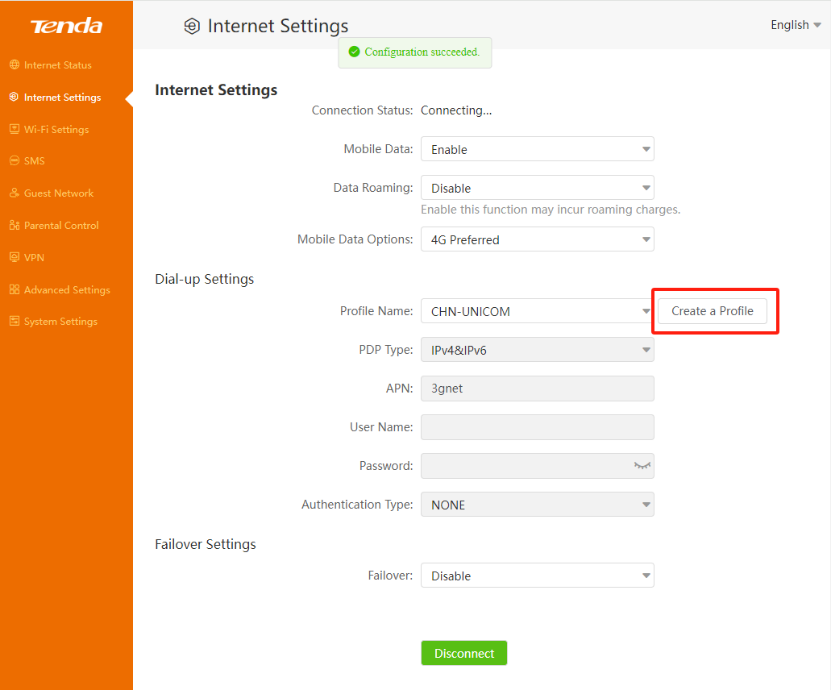831x690 pixels.
Task: Click the User Name input field
Action: pos(537,427)
